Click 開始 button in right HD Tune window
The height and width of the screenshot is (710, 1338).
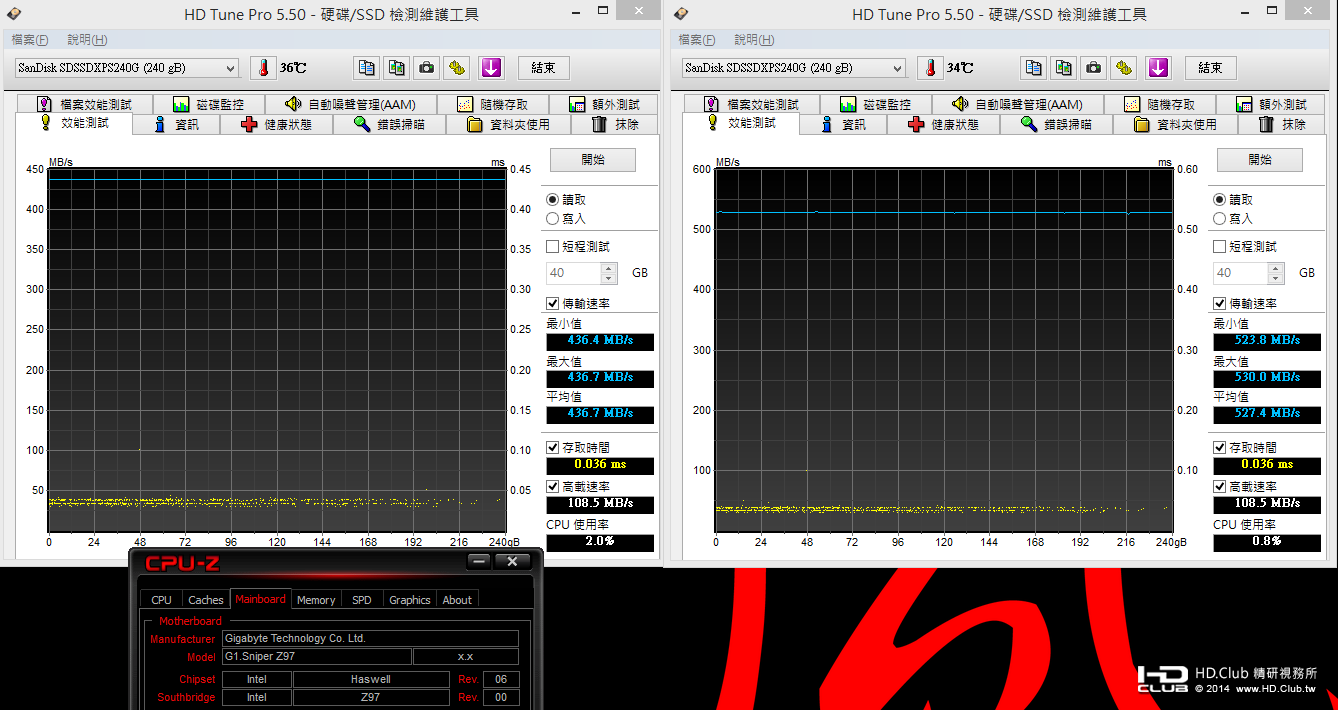tap(1260, 160)
